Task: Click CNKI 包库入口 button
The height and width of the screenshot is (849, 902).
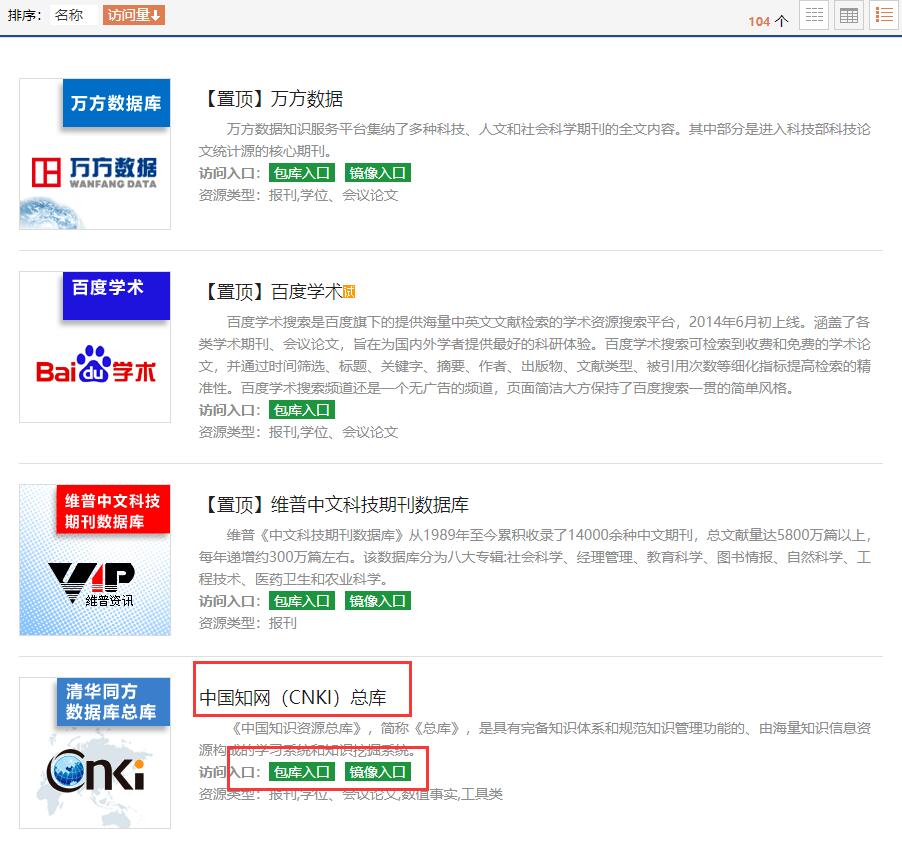Action: [302, 772]
